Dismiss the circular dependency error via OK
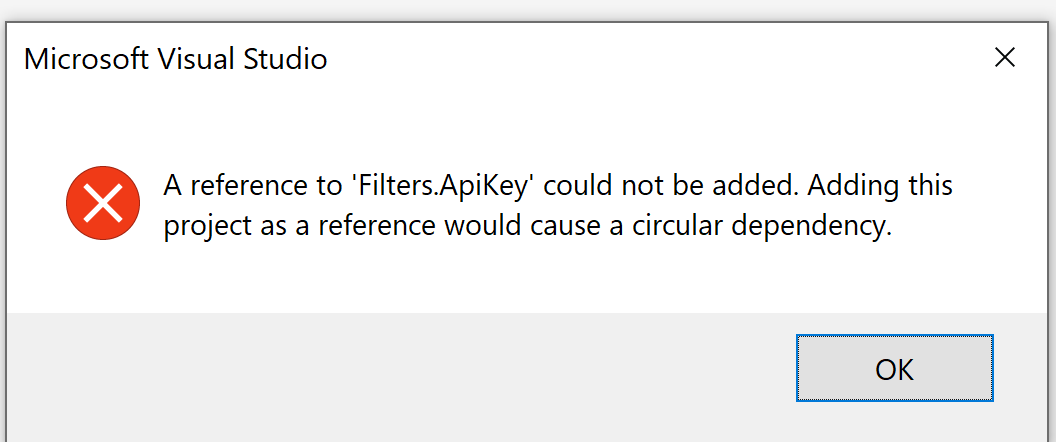1056x442 pixels. click(894, 368)
